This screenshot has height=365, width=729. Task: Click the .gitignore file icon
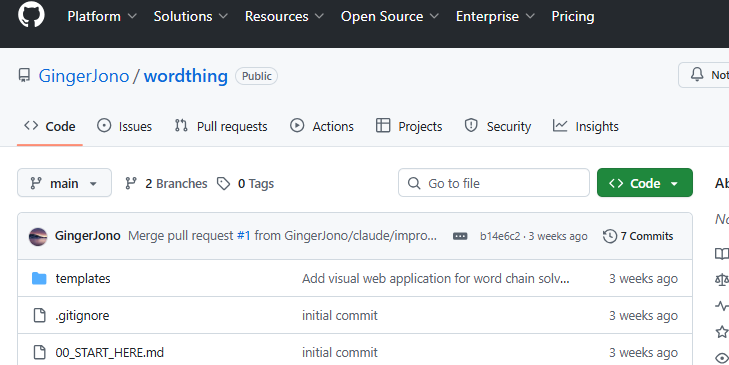[x=40, y=315]
